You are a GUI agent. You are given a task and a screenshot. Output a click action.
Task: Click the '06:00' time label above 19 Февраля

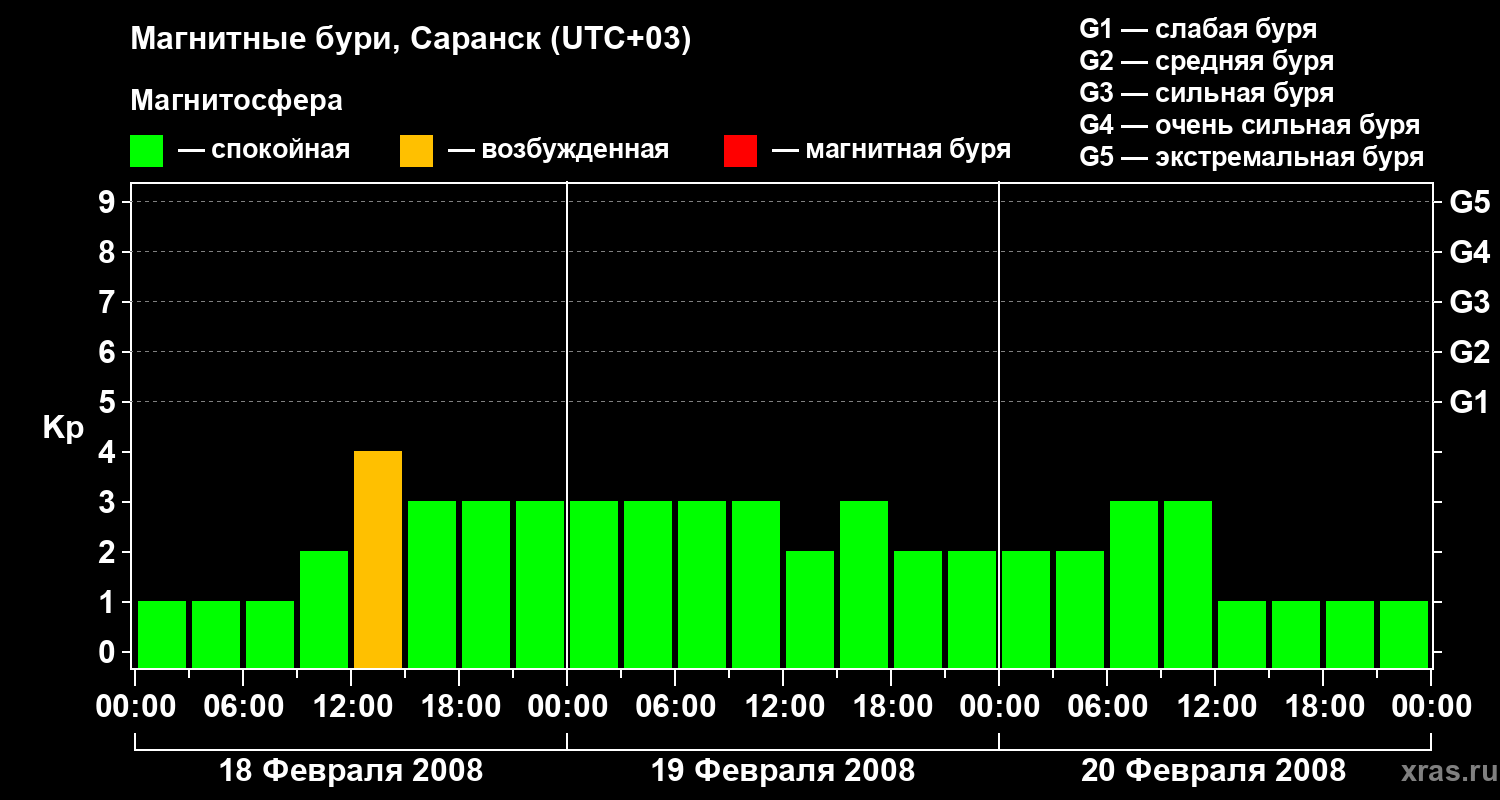click(675, 707)
